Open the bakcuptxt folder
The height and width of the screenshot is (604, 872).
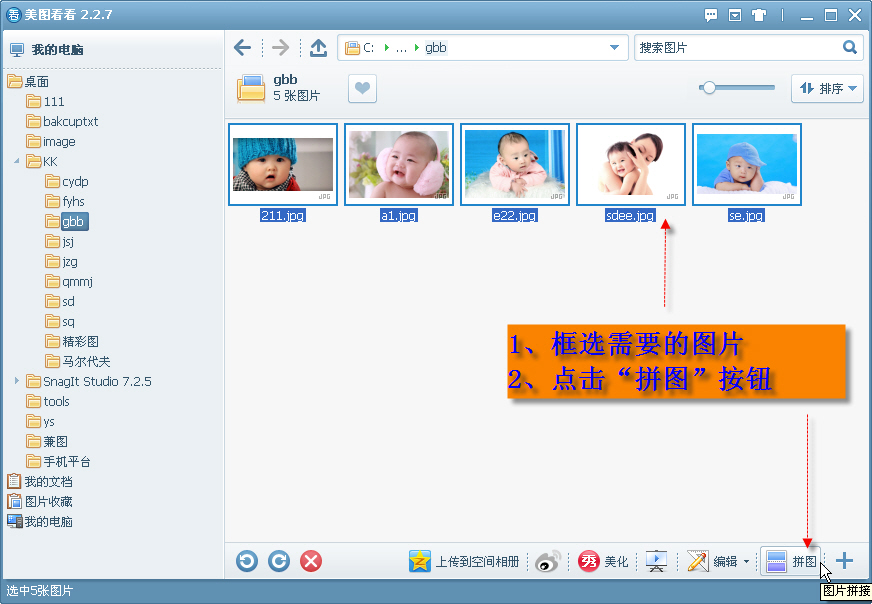[x=62, y=122]
